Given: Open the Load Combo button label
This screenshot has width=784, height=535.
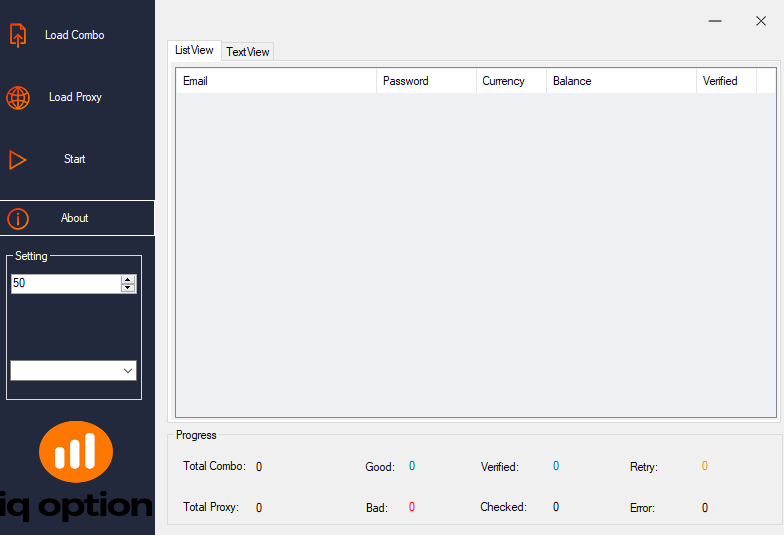Looking at the screenshot, I should click(74, 35).
